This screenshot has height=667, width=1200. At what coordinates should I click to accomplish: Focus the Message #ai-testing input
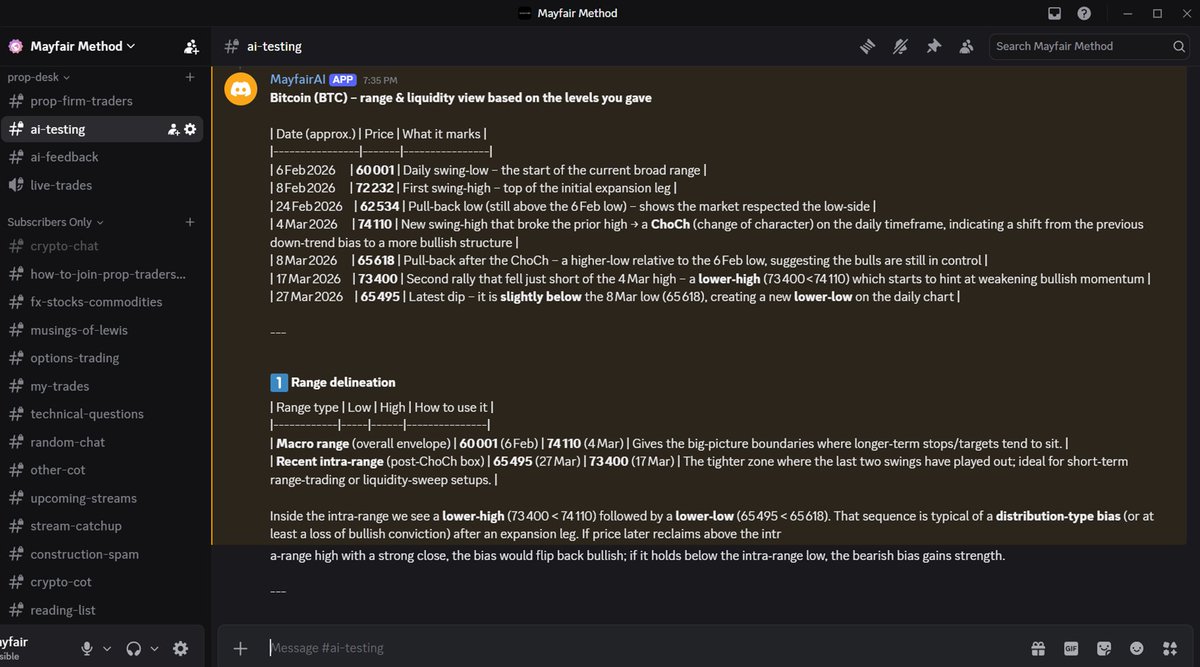[x=640, y=648]
